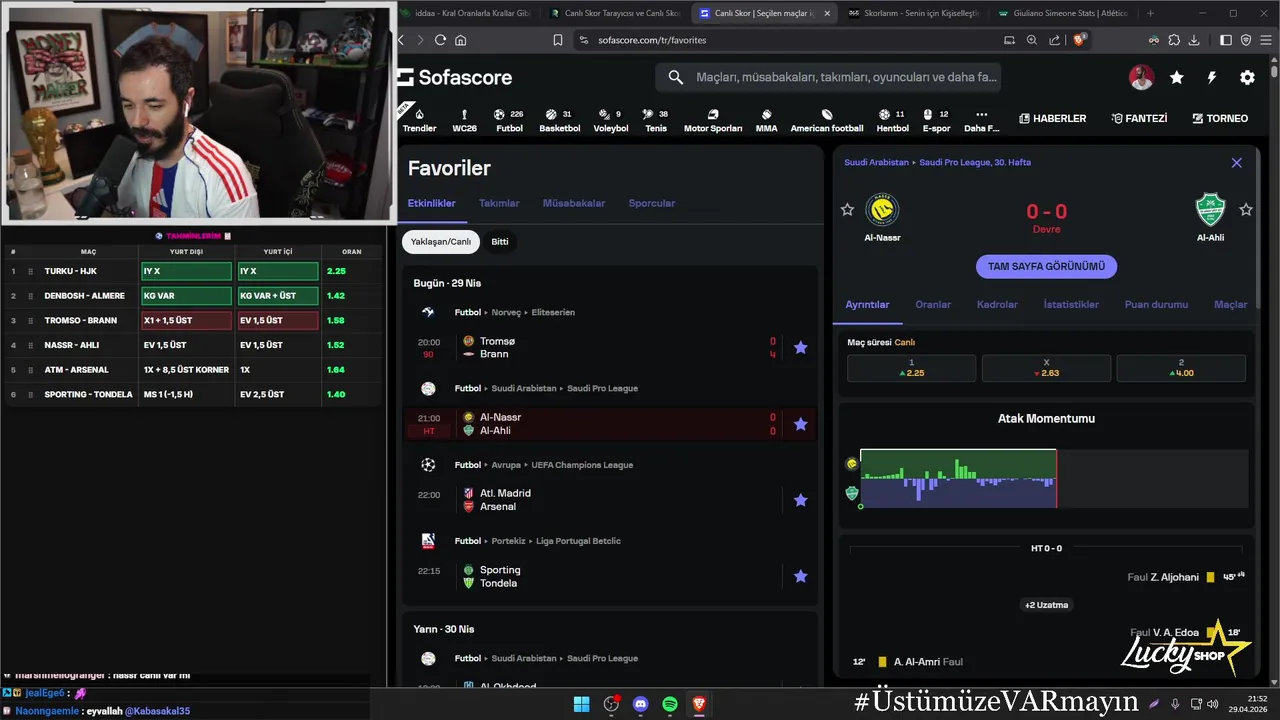Open browser downloads
Viewport: 1280px width, 720px height.
click(x=1195, y=40)
